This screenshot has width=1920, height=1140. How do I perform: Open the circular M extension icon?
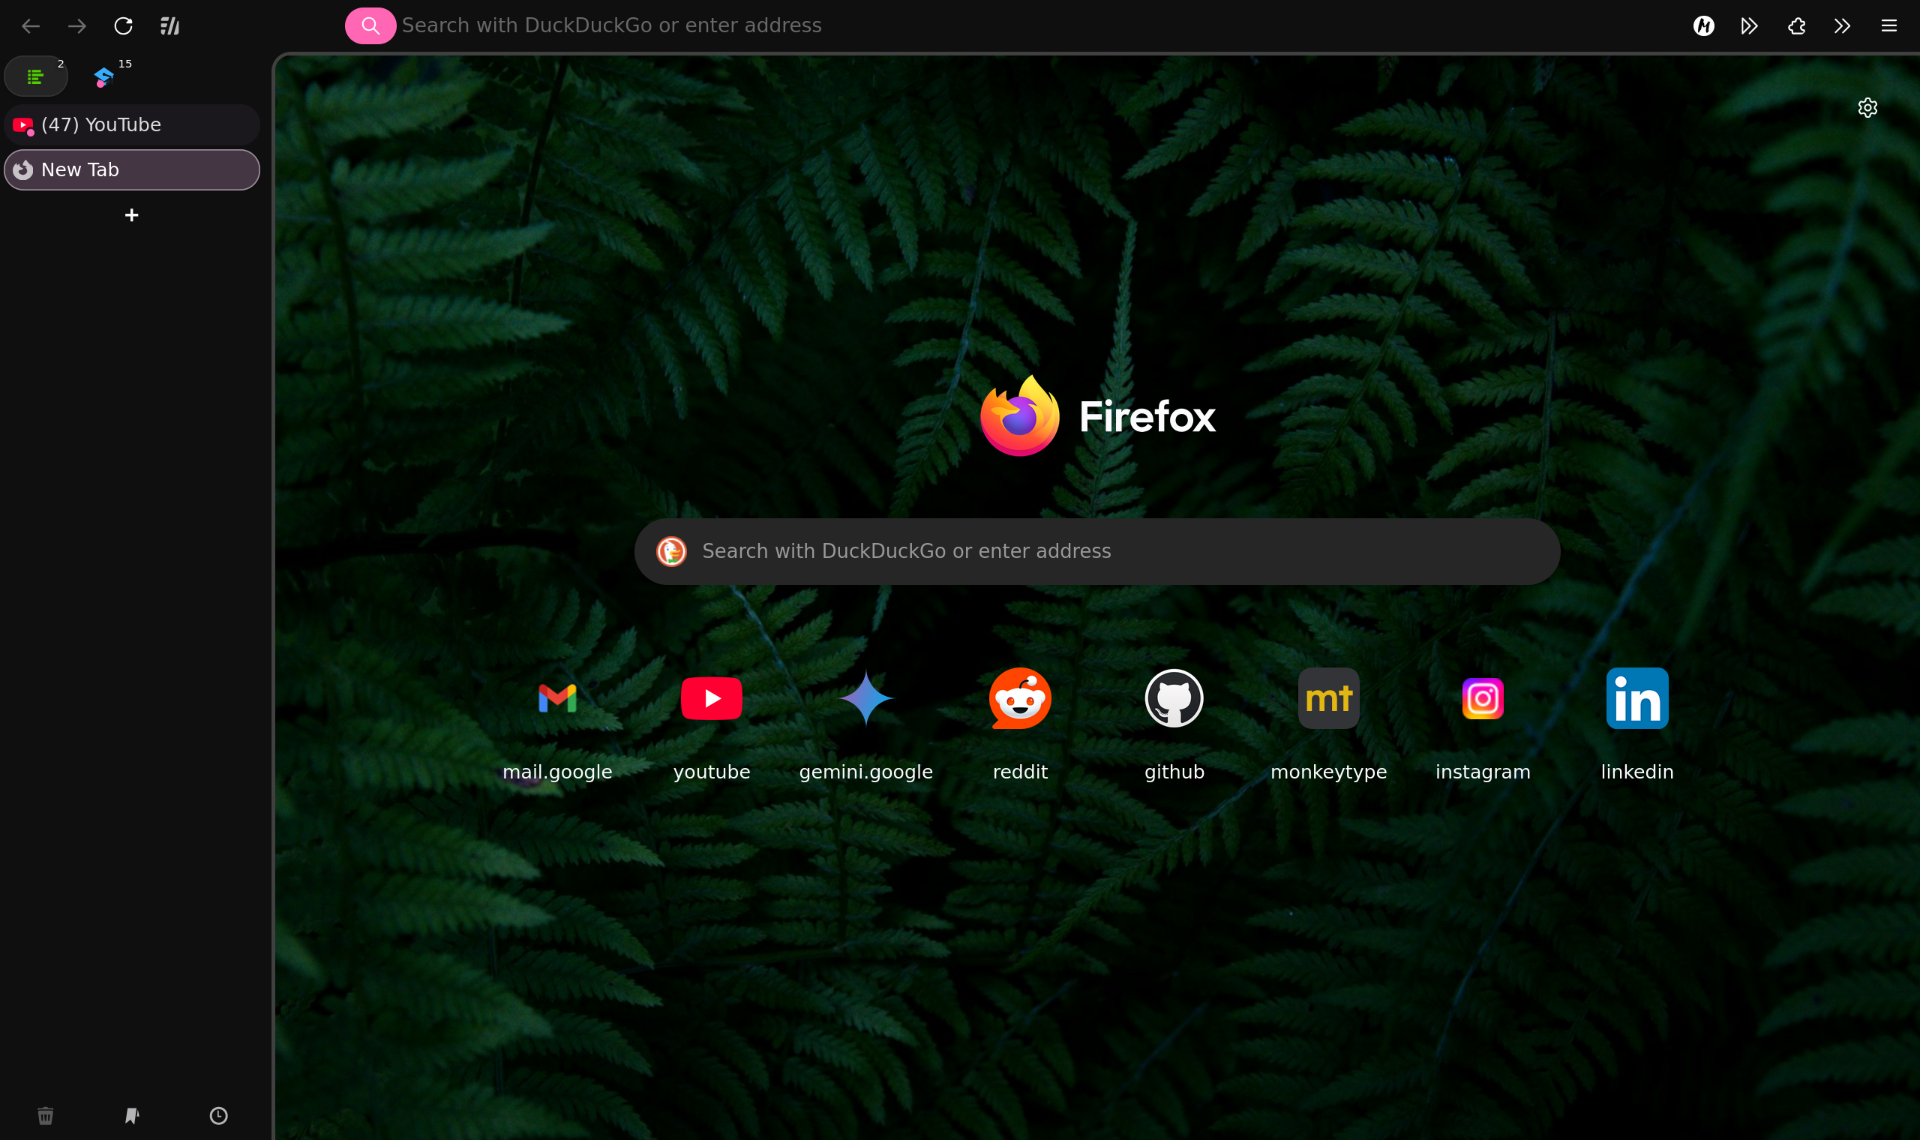coord(1704,26)
